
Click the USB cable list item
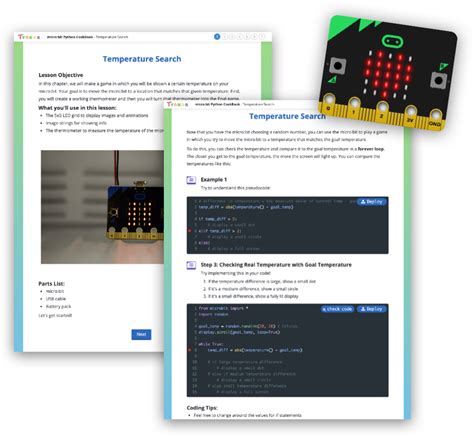56,299
